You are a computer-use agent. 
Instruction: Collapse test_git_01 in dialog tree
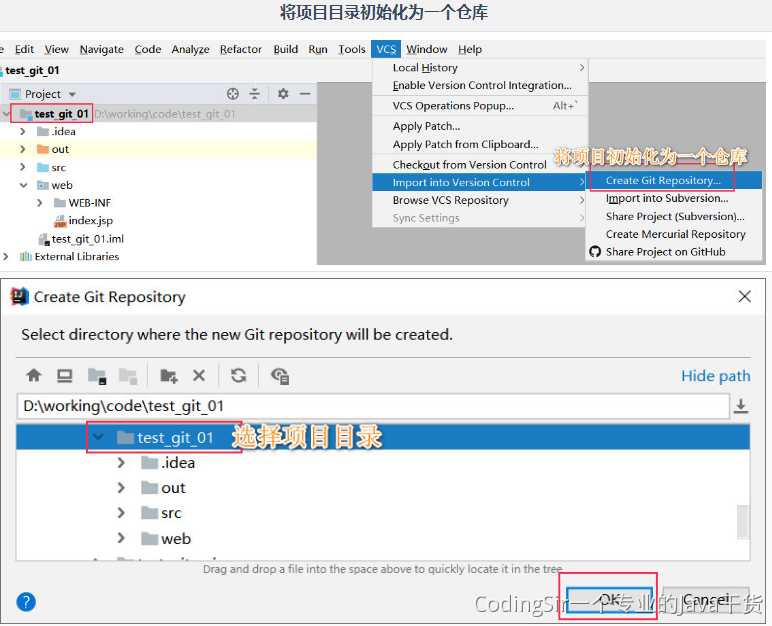coord(98,437)
